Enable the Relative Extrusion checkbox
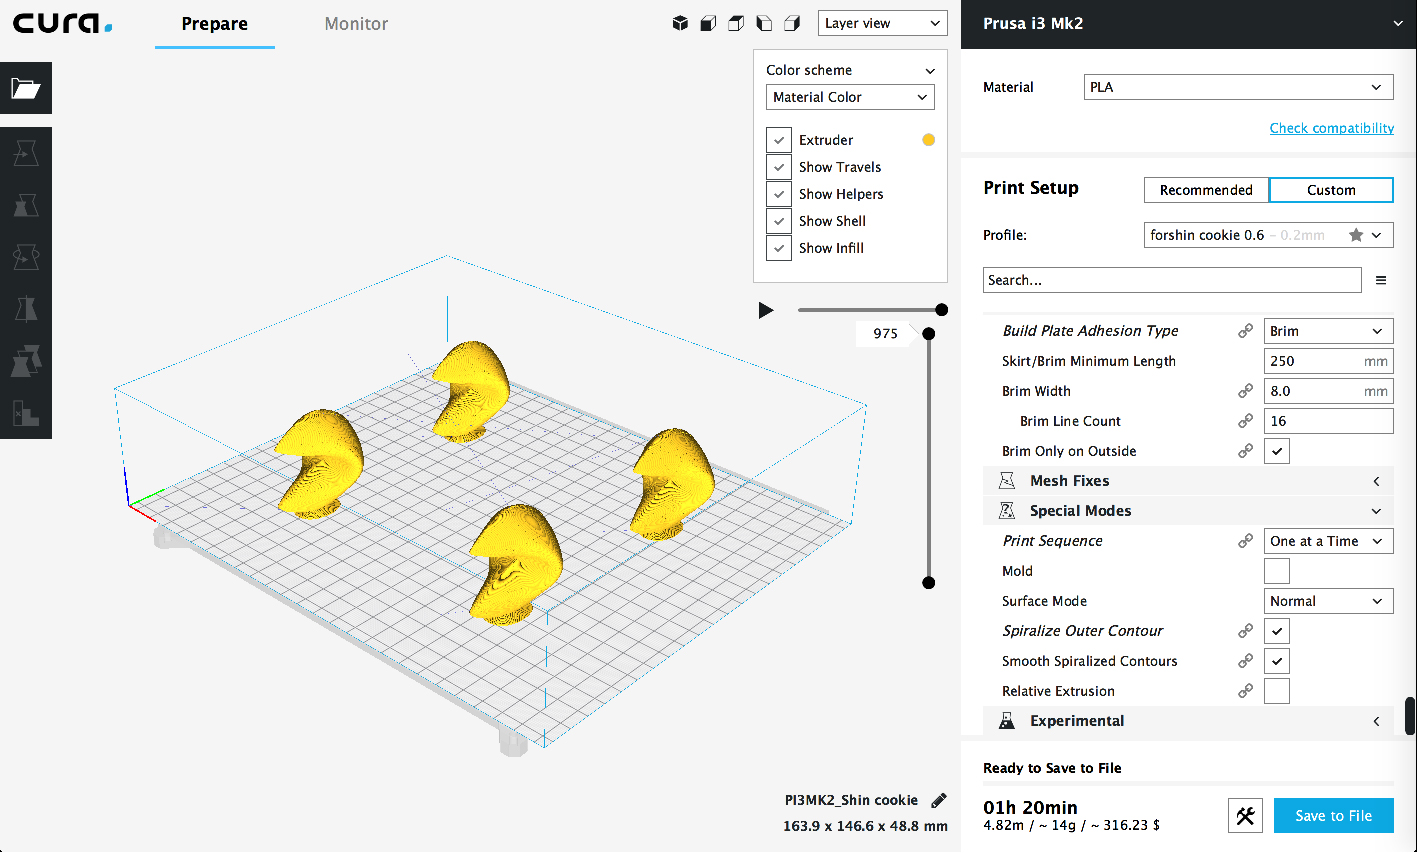This screenshot has width=1417, height=853. point(1277,691)
